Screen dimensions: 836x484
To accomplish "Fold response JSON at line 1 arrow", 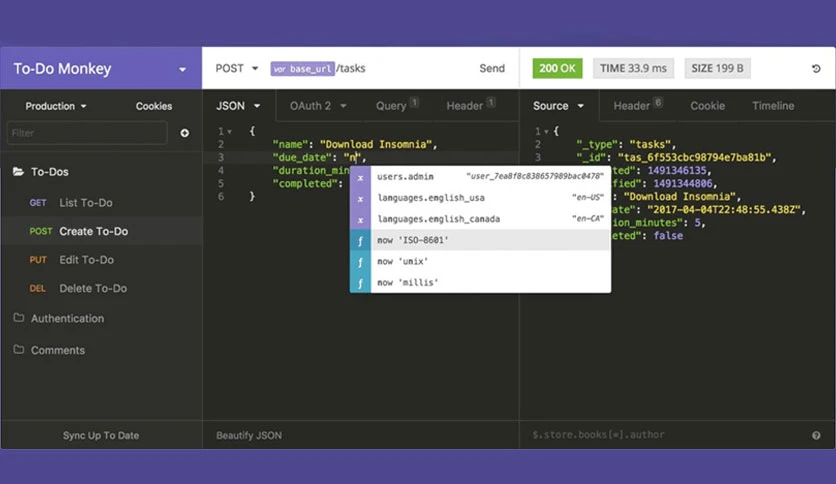I will click(546, 132).
